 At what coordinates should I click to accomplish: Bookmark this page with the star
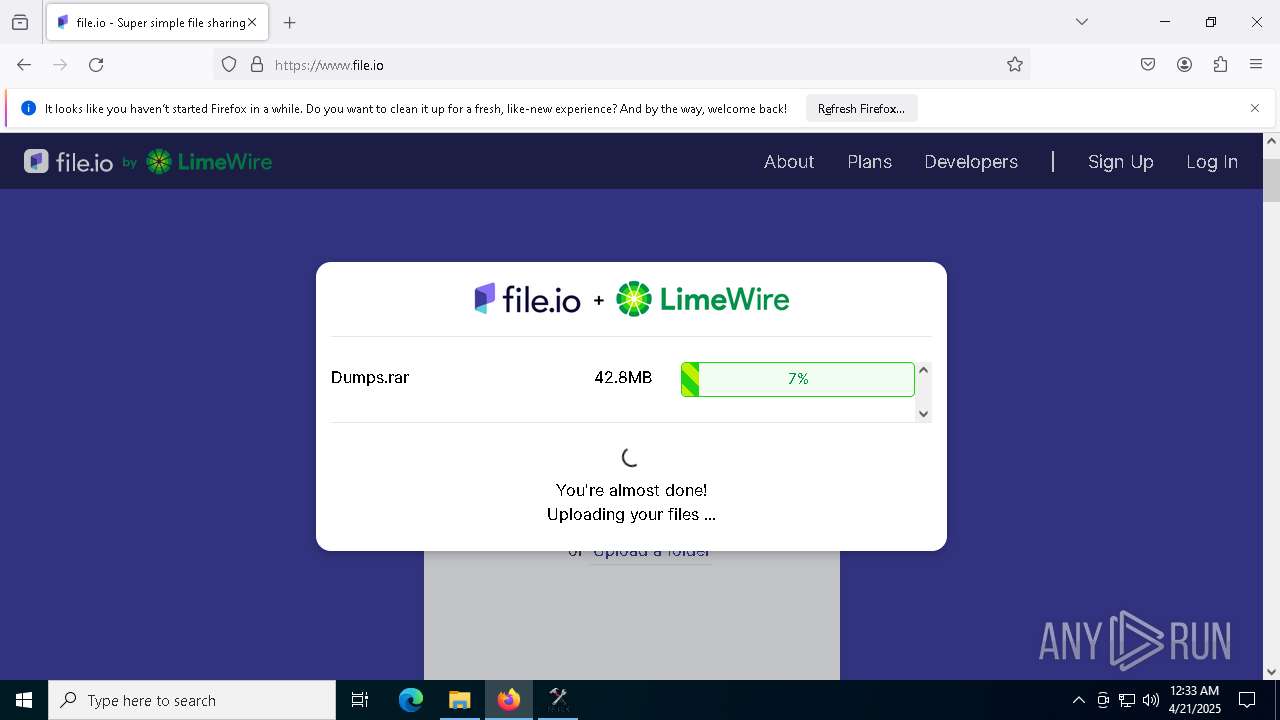click(1015, 65)
